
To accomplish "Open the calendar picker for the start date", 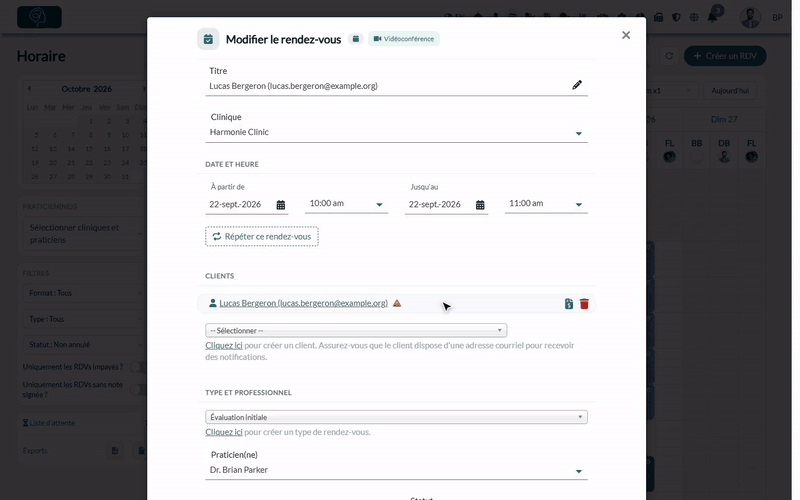I will [x=281, y=205].
